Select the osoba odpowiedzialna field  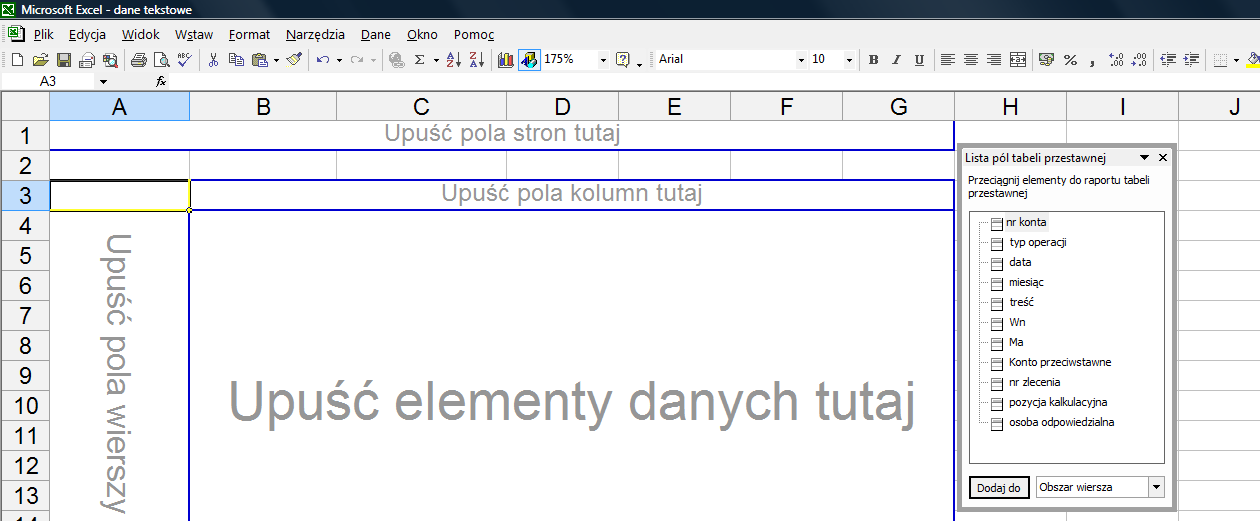point(1062,422)
